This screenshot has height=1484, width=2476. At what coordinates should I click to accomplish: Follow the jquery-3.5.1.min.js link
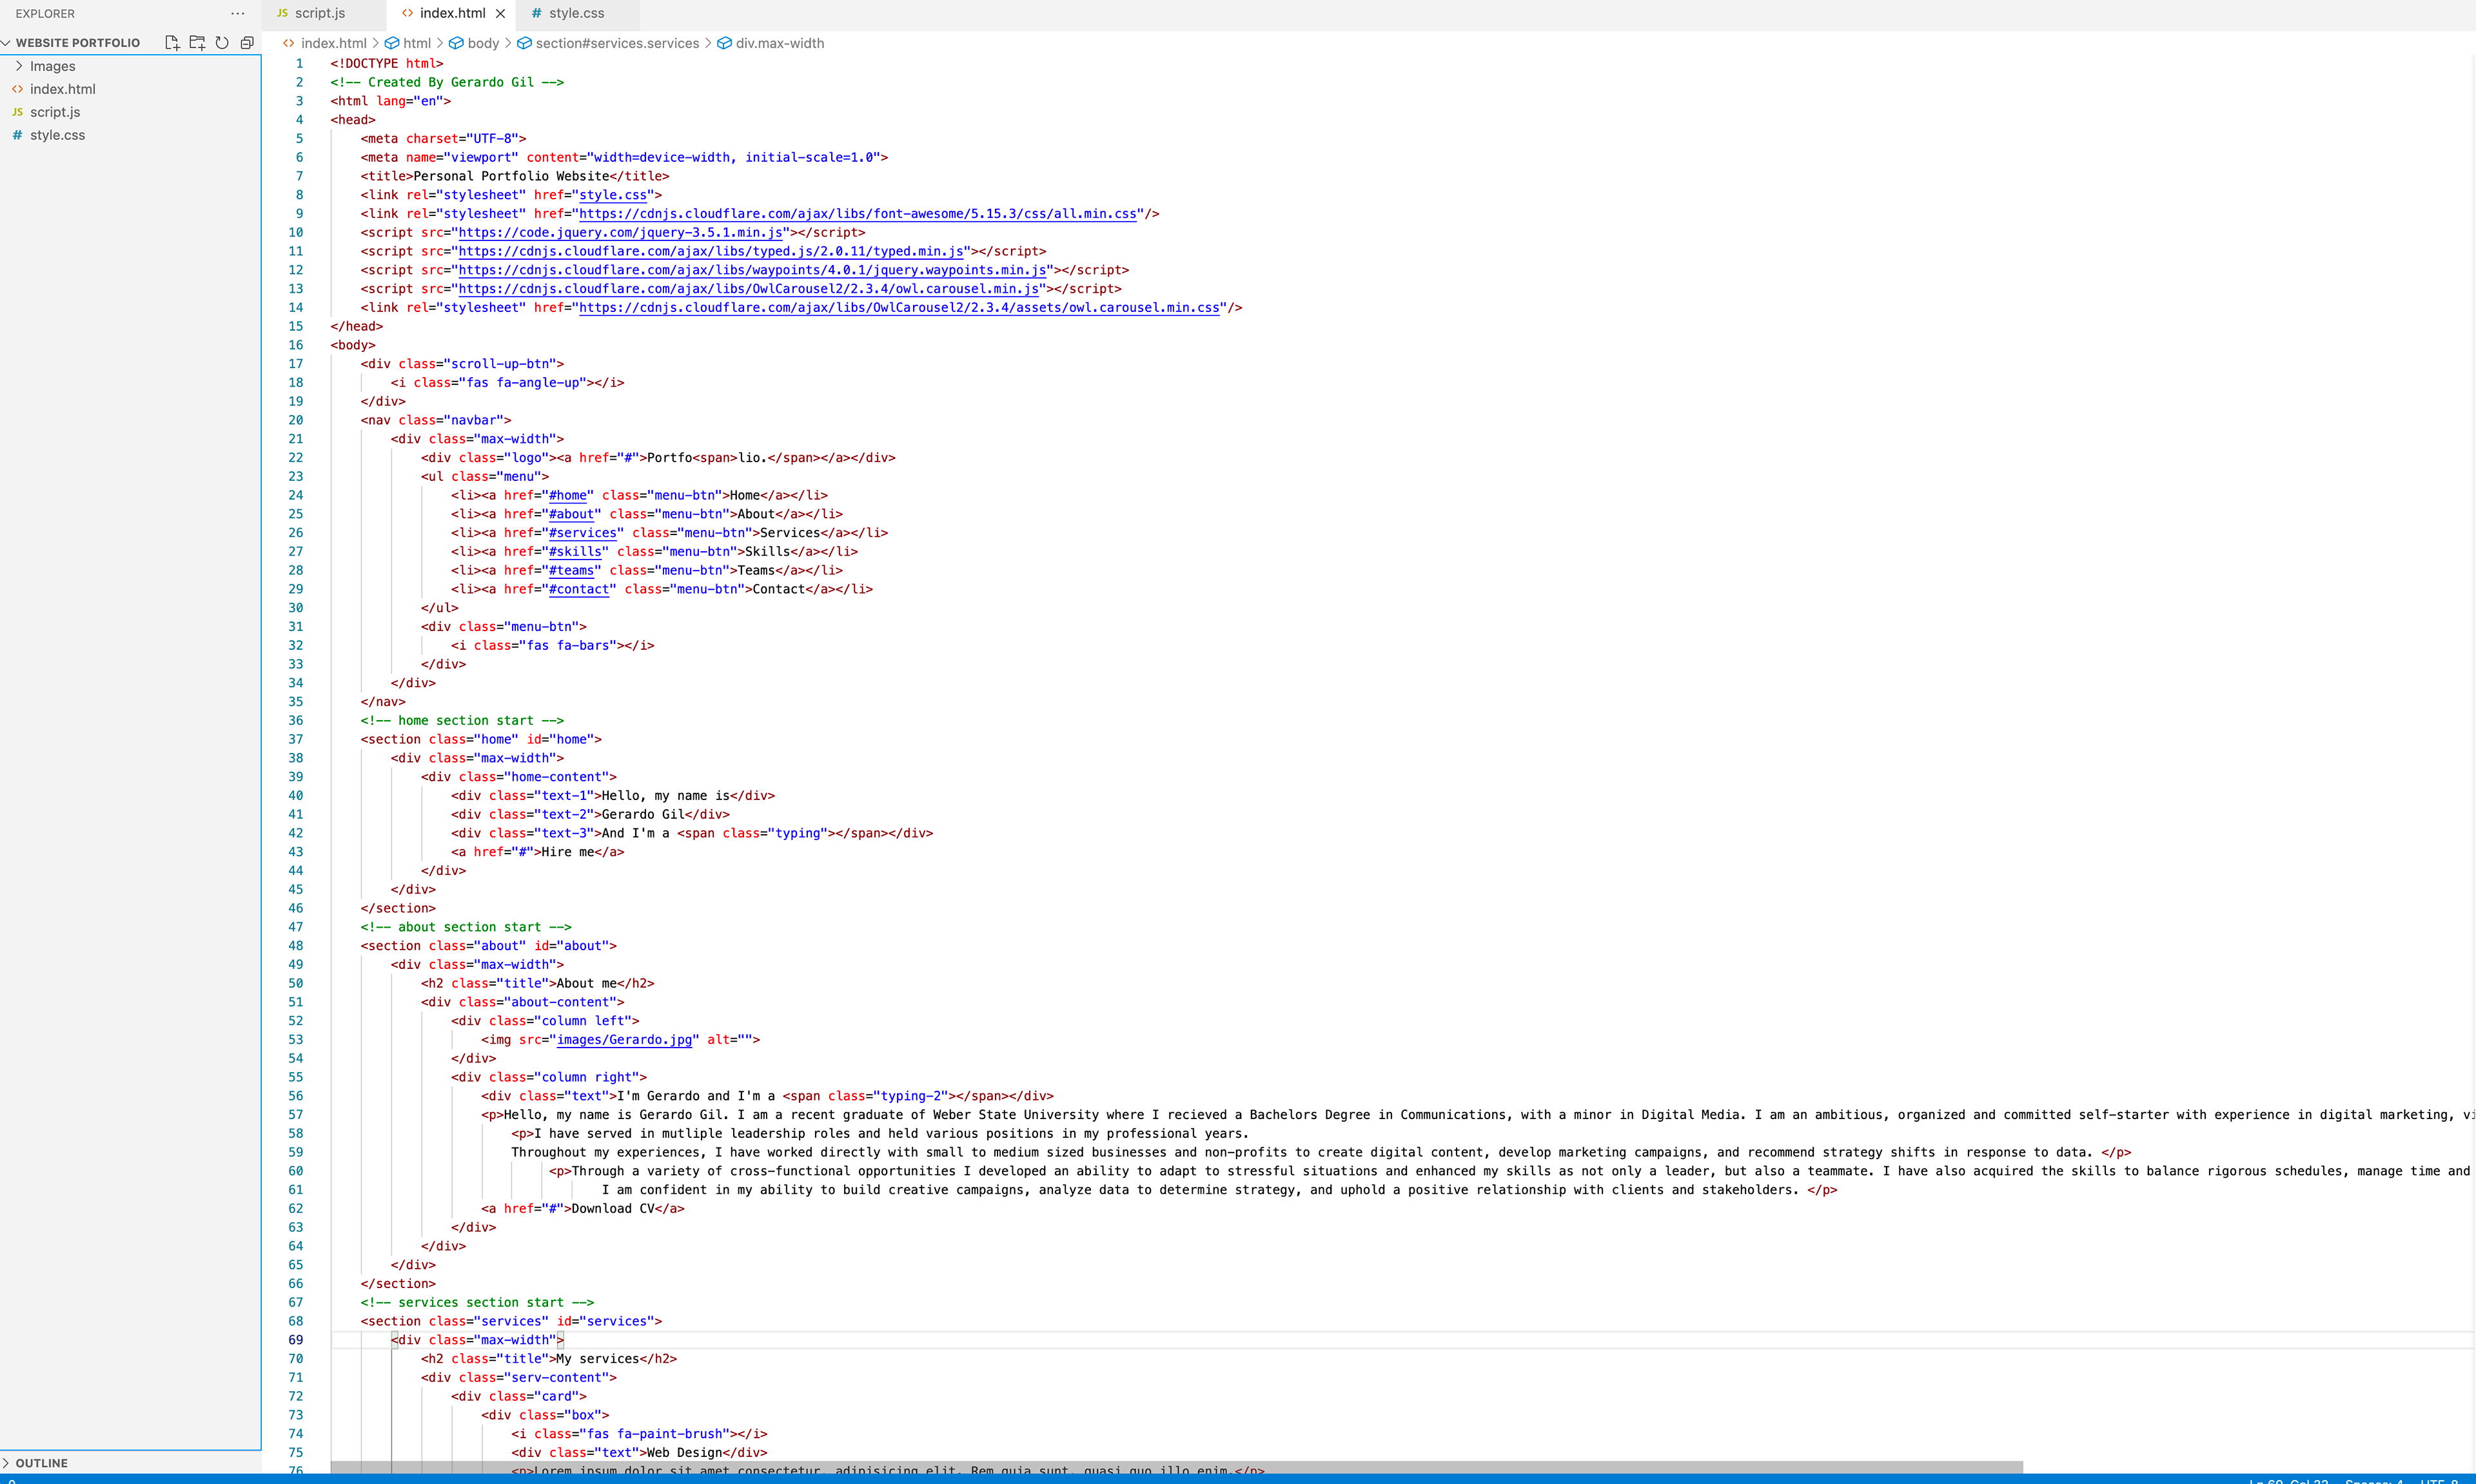point(620,233)
